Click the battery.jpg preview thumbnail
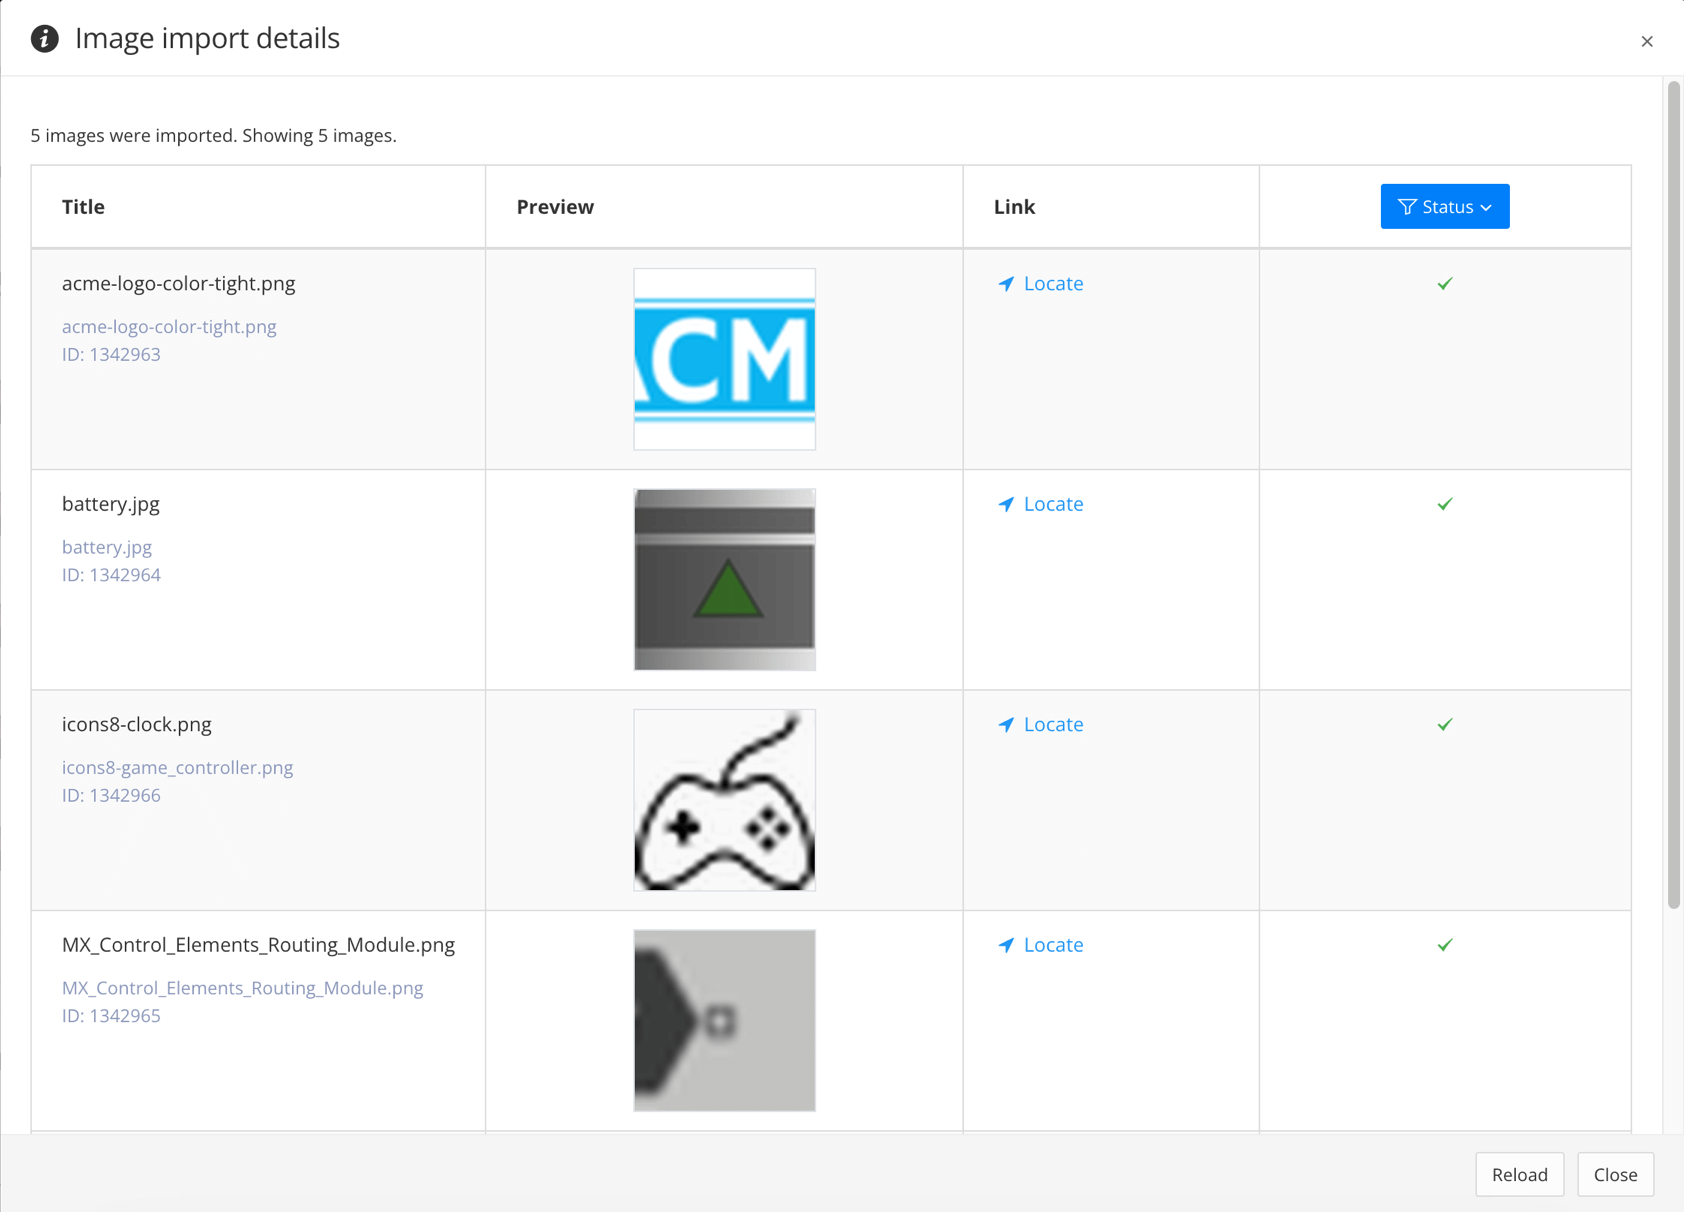 pos(723,579)
